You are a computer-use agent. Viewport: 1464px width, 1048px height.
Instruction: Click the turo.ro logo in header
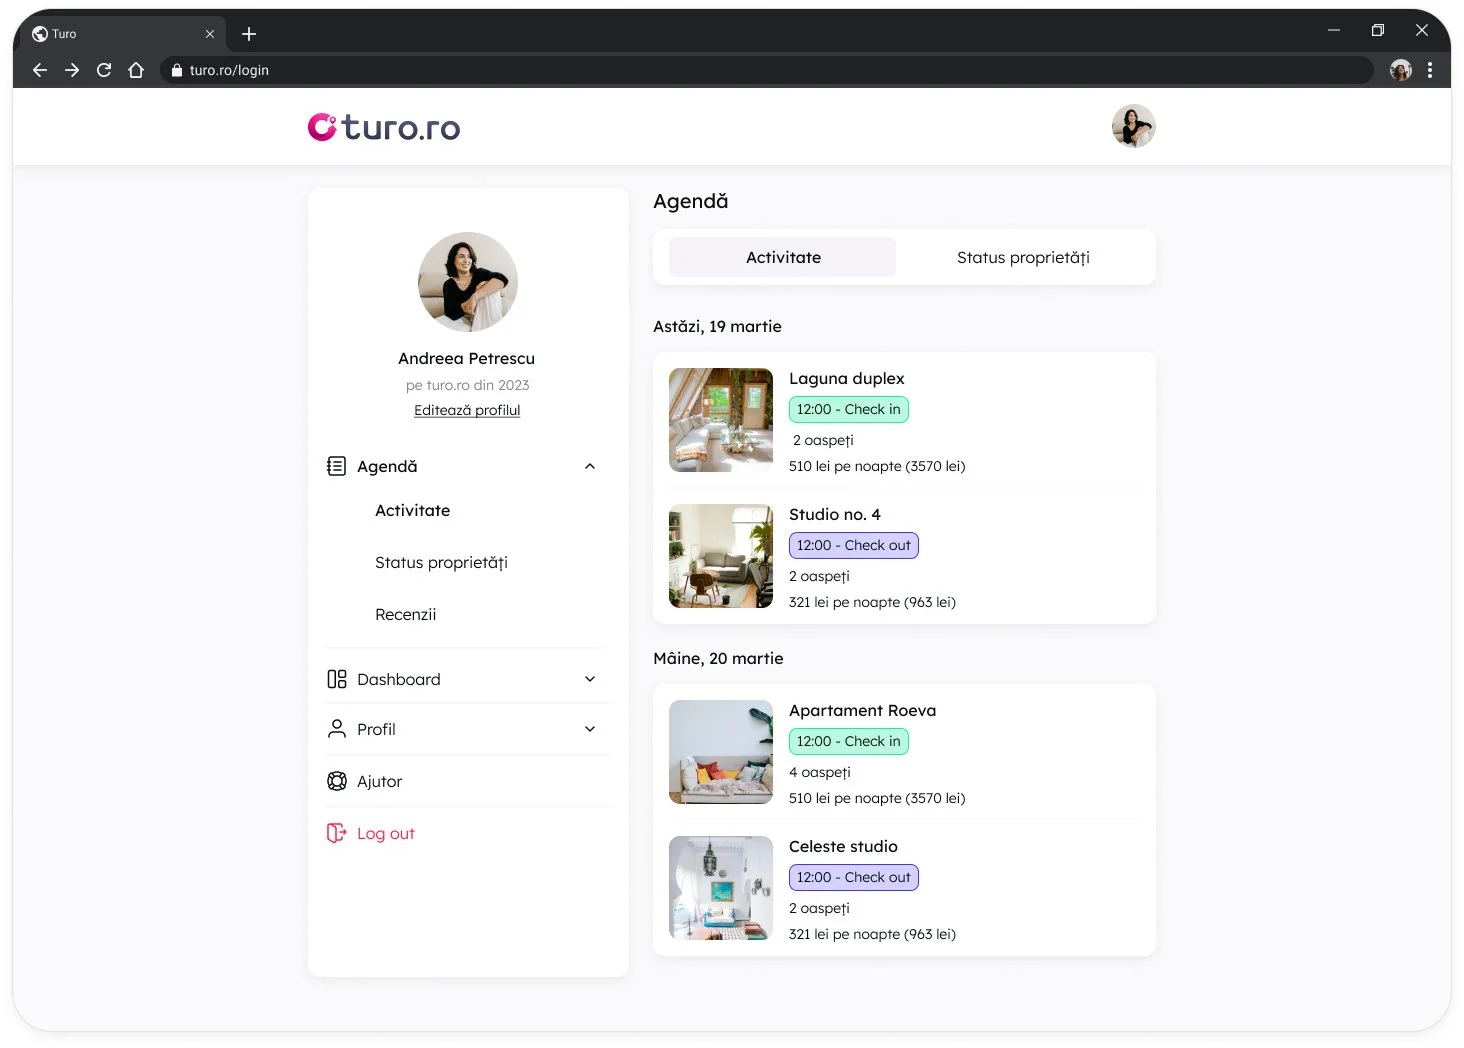(x=384, y=127)
